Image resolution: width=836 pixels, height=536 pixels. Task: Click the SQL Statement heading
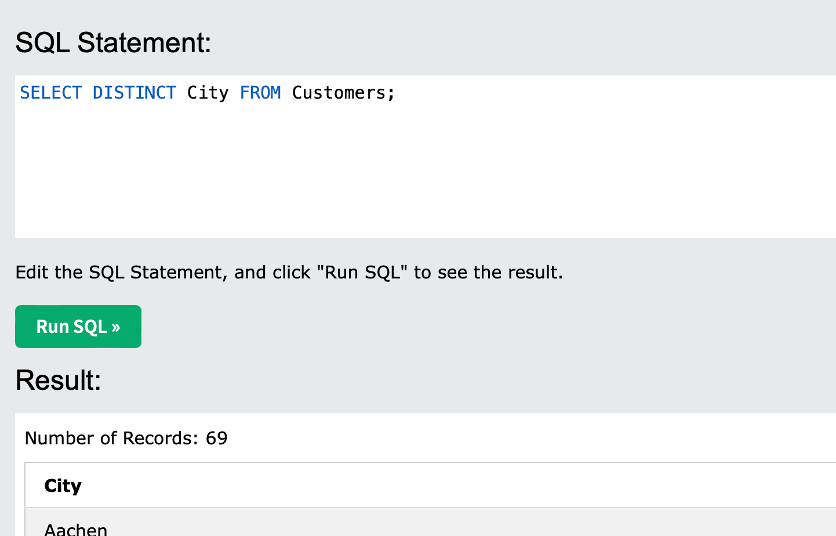113,42
